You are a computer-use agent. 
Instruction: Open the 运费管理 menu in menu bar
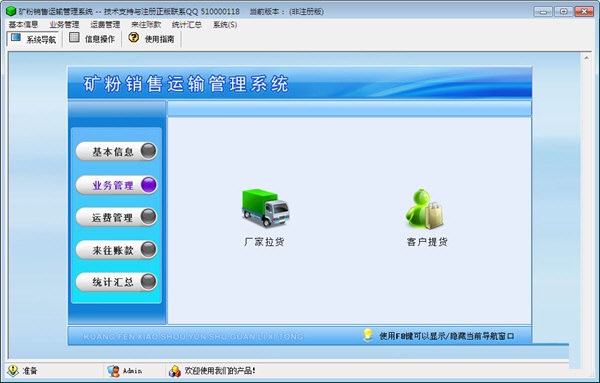105,24
